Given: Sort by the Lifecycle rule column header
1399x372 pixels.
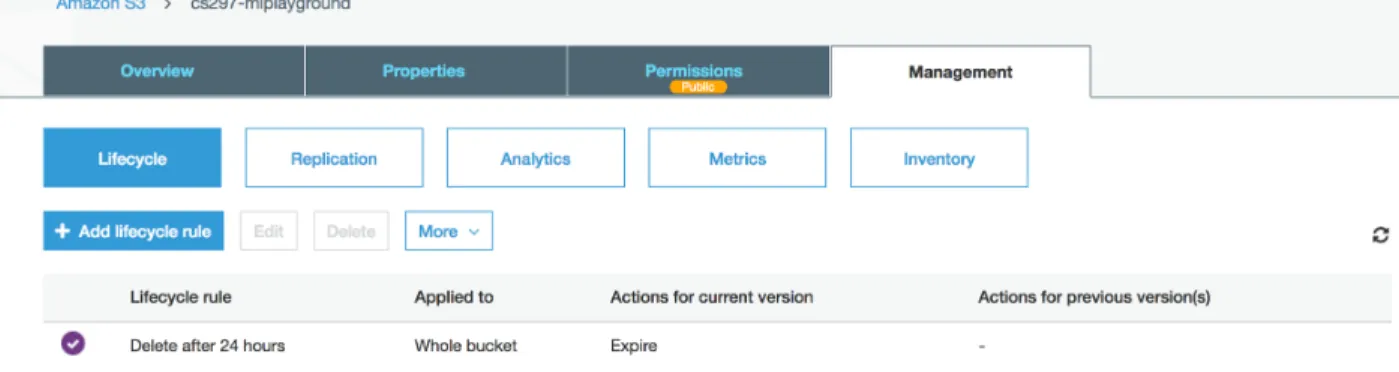Looking at the screenshot, I should pos(181,297).
